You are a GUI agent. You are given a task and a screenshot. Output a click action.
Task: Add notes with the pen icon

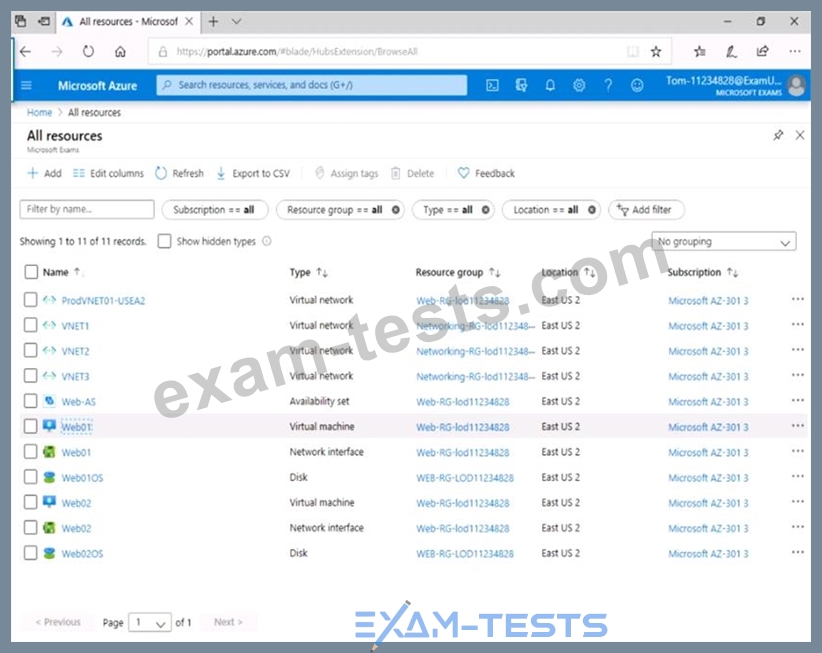click(731, 51)
